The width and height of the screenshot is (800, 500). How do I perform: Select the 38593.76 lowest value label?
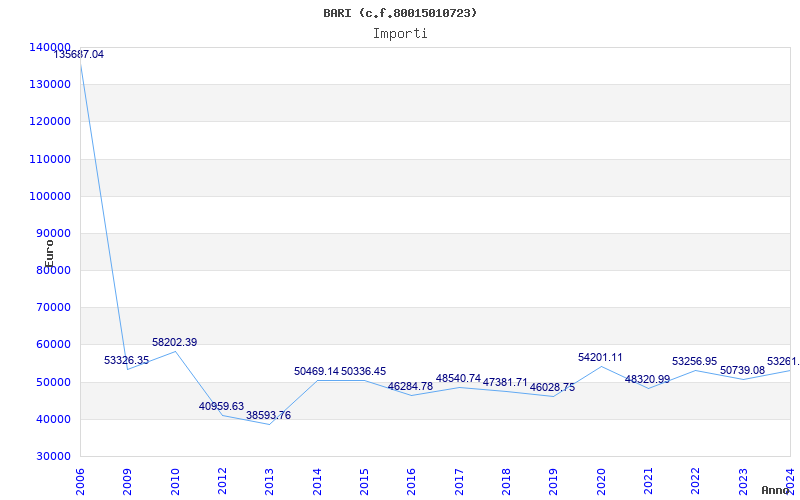(268, 416)
